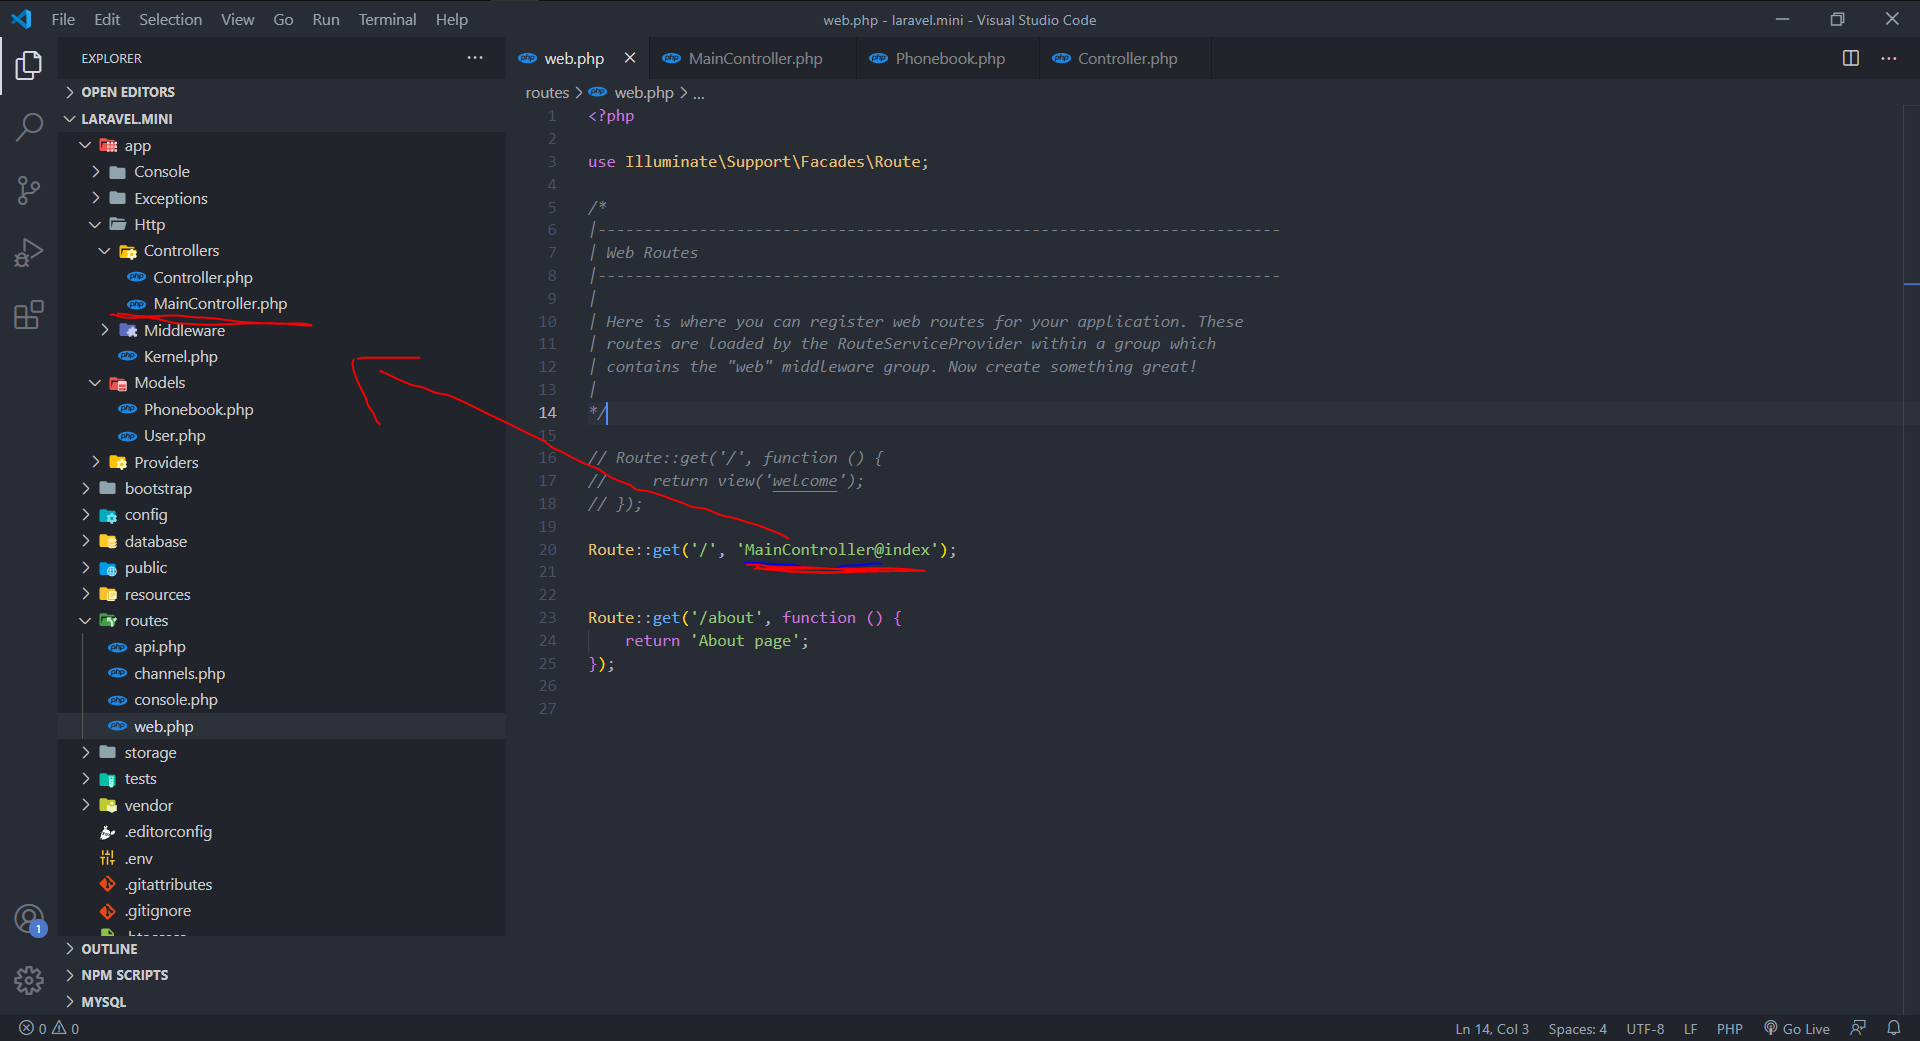Open Explorer Views and More Actions ellipsis
The height and width of the screenshot is (1041, 1920).
[475, 58]
